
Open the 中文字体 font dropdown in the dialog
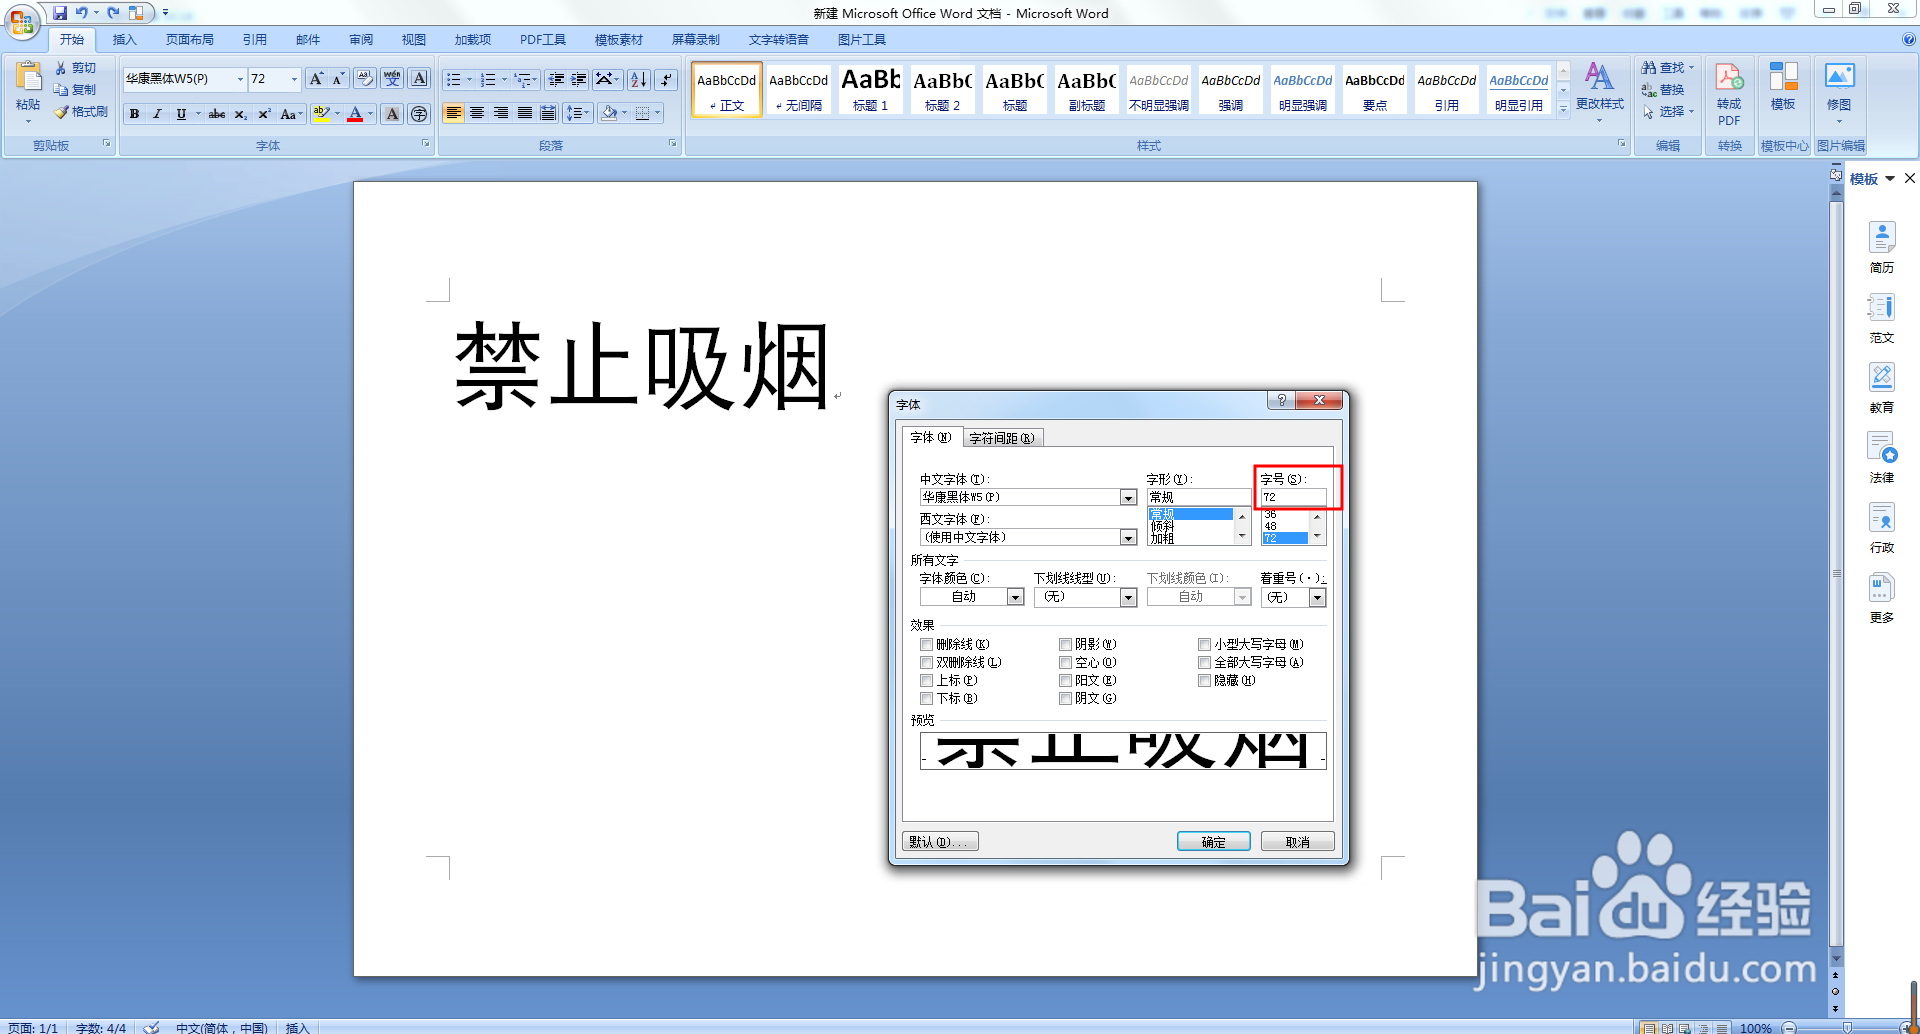click(x=1126, y=497)
